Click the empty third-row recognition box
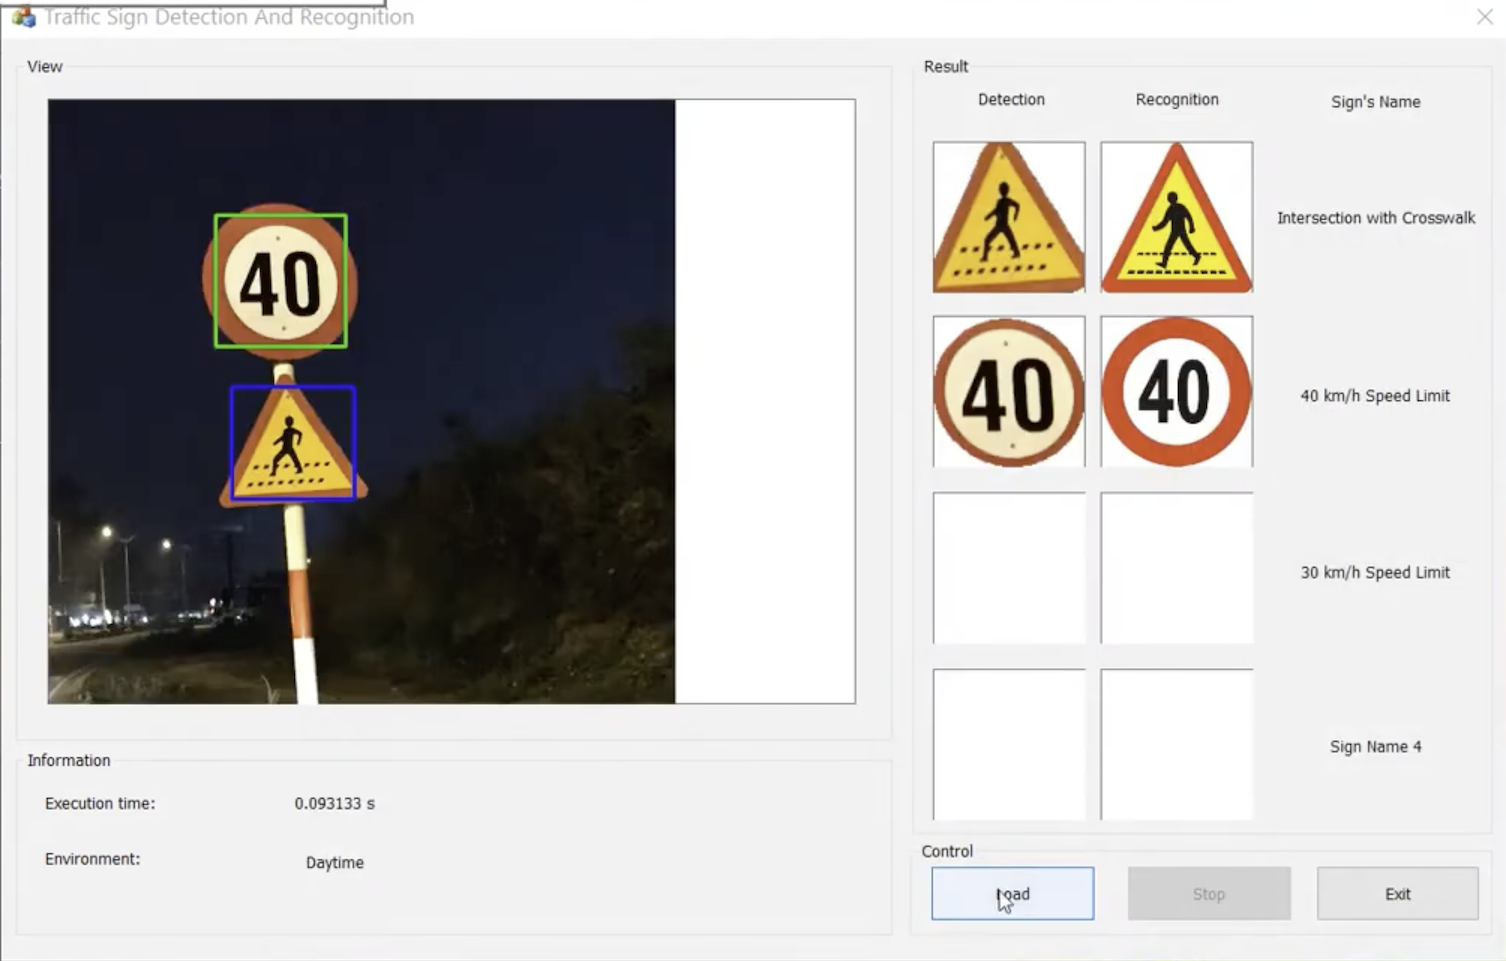 1176,568
